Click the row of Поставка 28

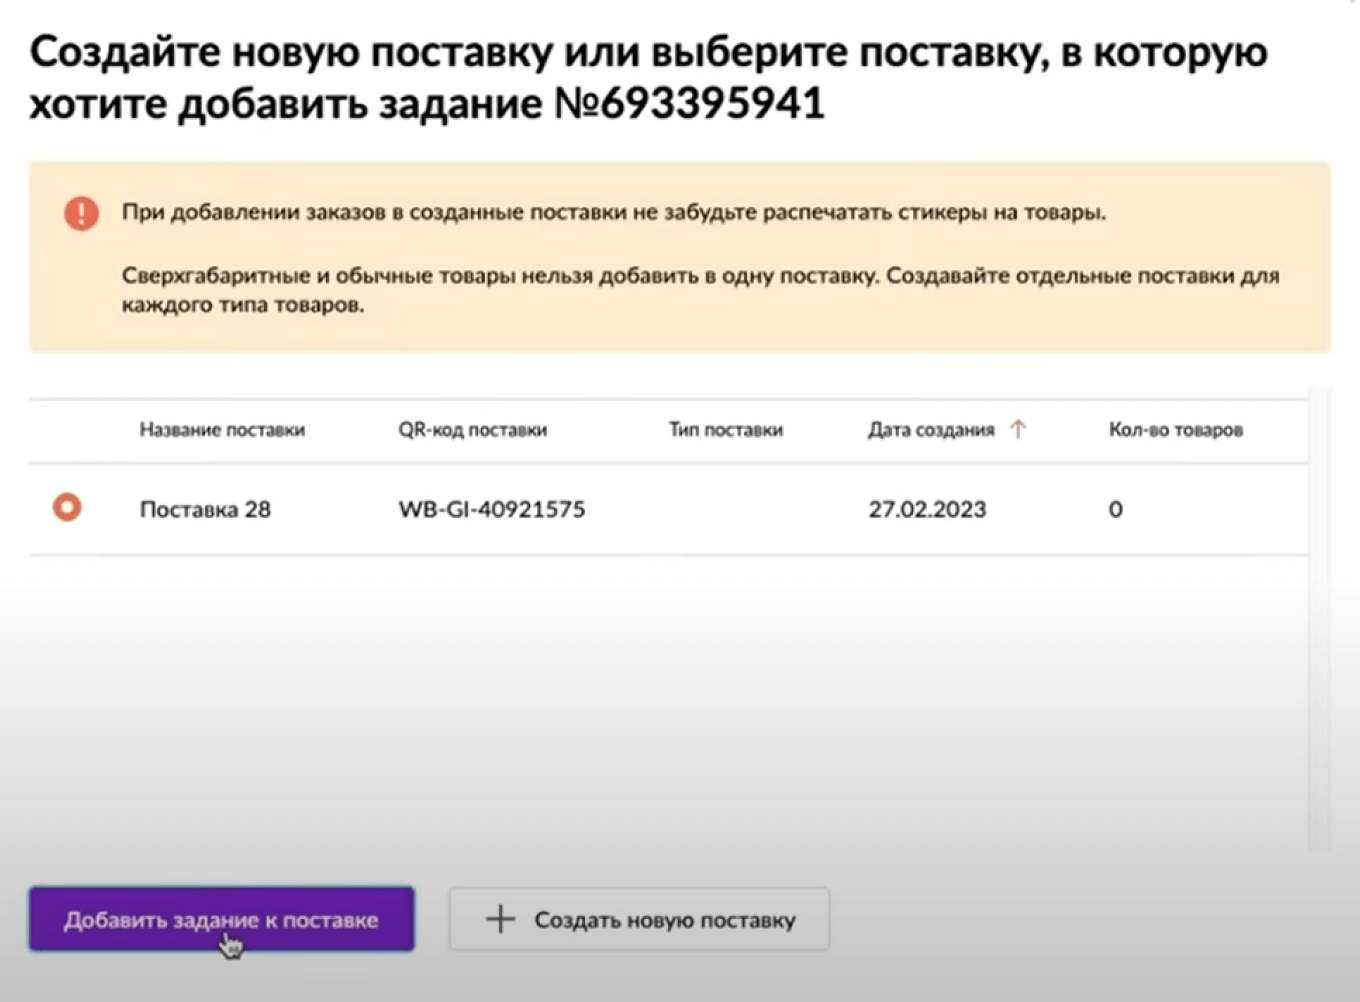click(x=600, y=509)
